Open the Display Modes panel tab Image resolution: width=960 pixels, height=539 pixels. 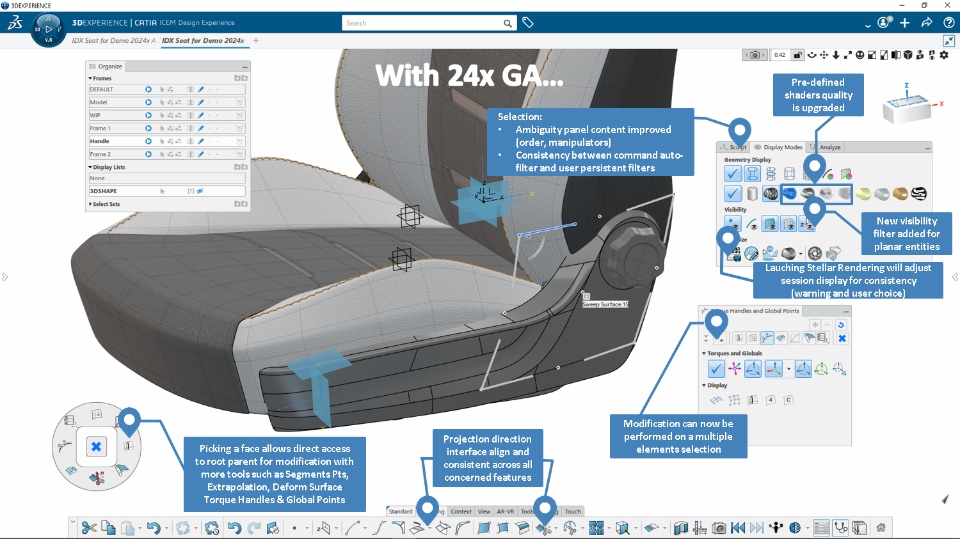tap(778, 147)
